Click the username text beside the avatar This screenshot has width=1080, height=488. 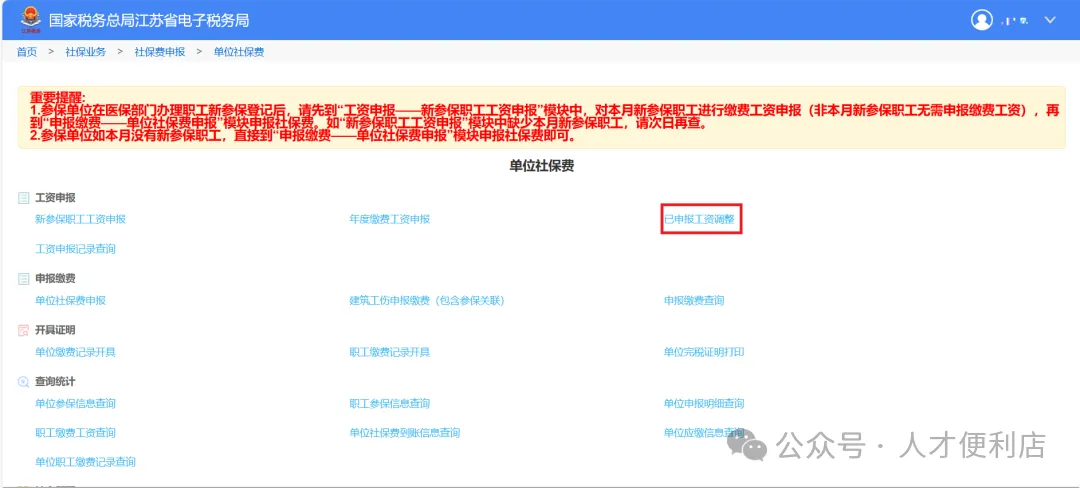(x=1015, y=21)
